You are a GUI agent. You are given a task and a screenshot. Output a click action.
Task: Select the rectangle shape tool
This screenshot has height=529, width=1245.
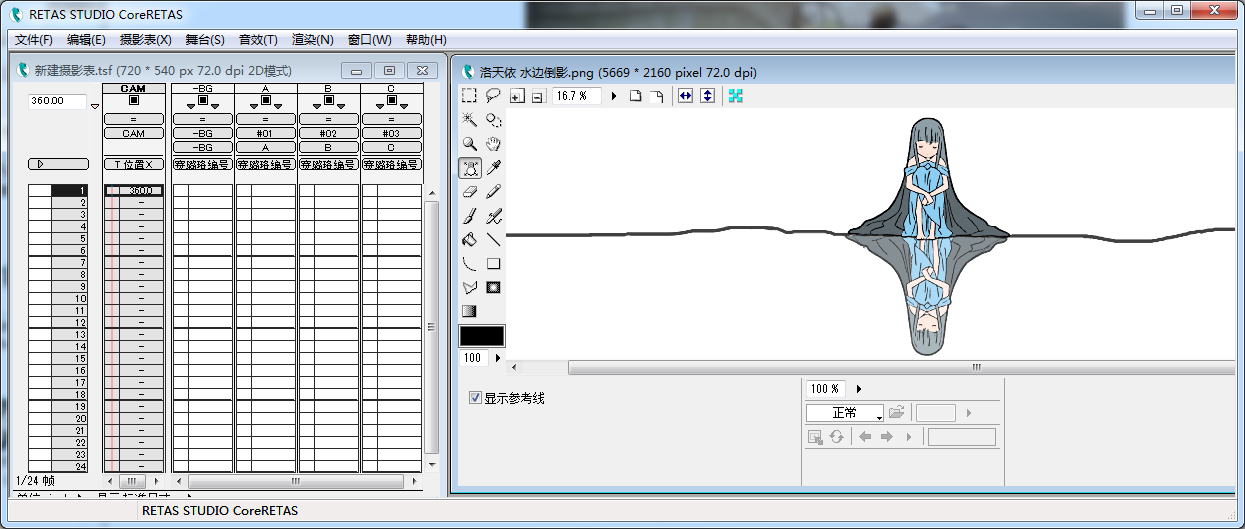click(493, 264)
